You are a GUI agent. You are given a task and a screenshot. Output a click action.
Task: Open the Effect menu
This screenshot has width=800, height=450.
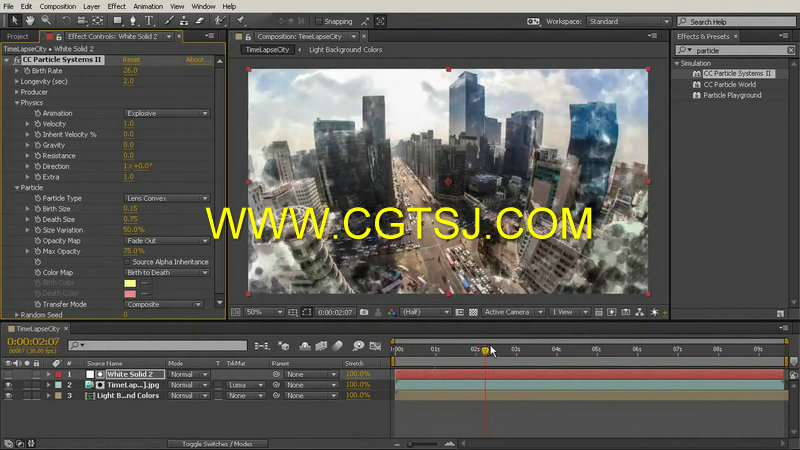[116, 7]
